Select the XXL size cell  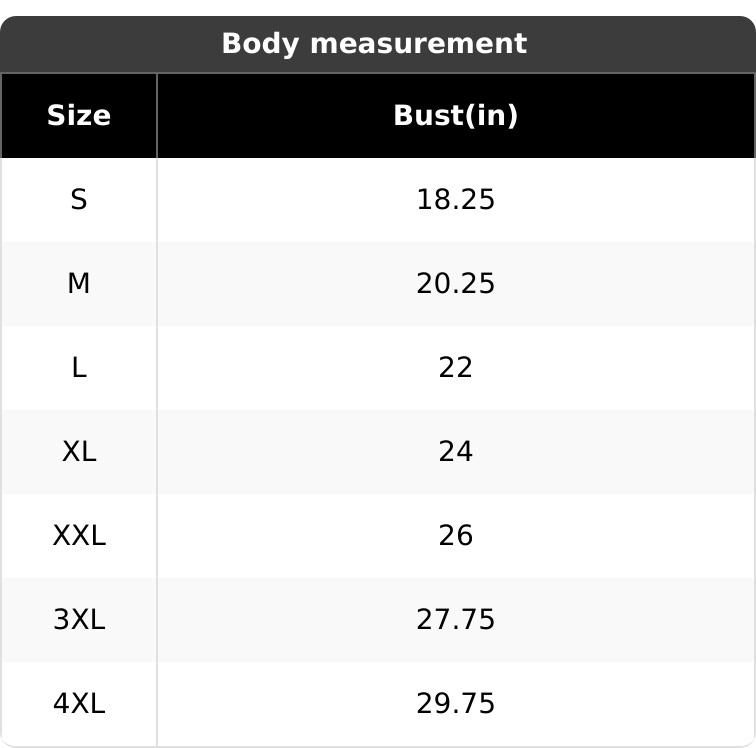79,536
